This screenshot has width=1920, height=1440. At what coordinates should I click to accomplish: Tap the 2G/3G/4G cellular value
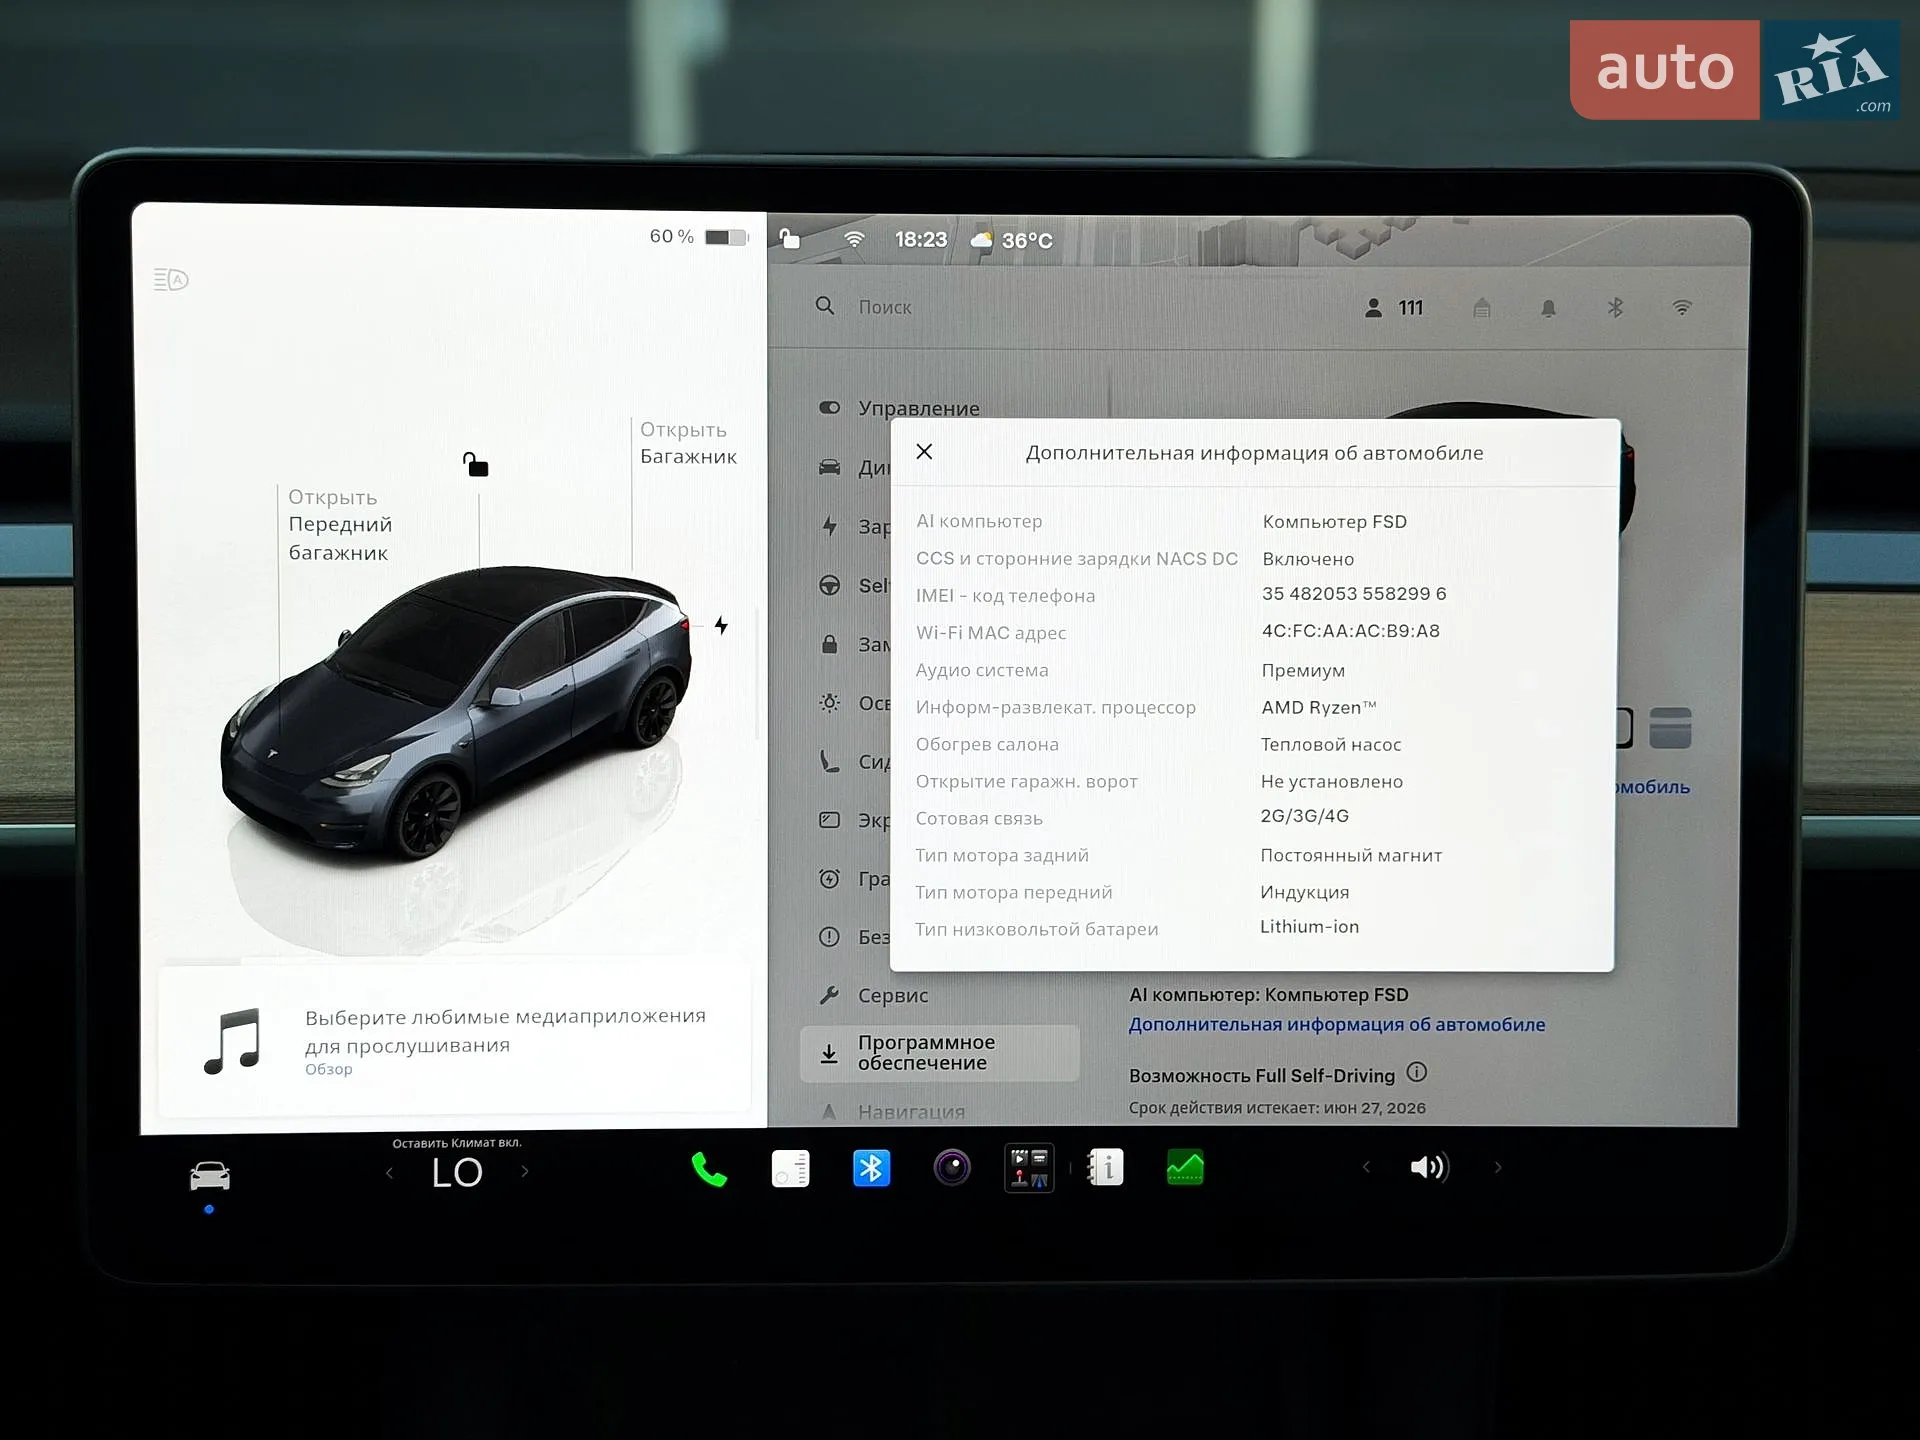[x=1305, y=816]
